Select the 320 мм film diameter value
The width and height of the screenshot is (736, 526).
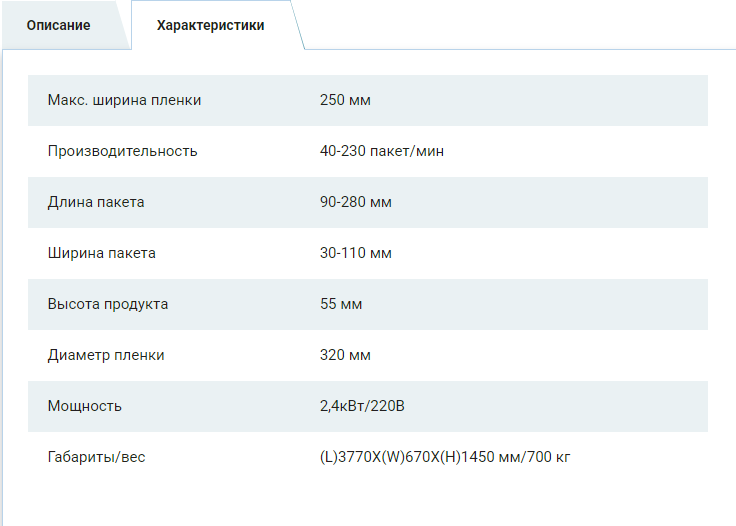pyautogui.click(x=346, y=355)
